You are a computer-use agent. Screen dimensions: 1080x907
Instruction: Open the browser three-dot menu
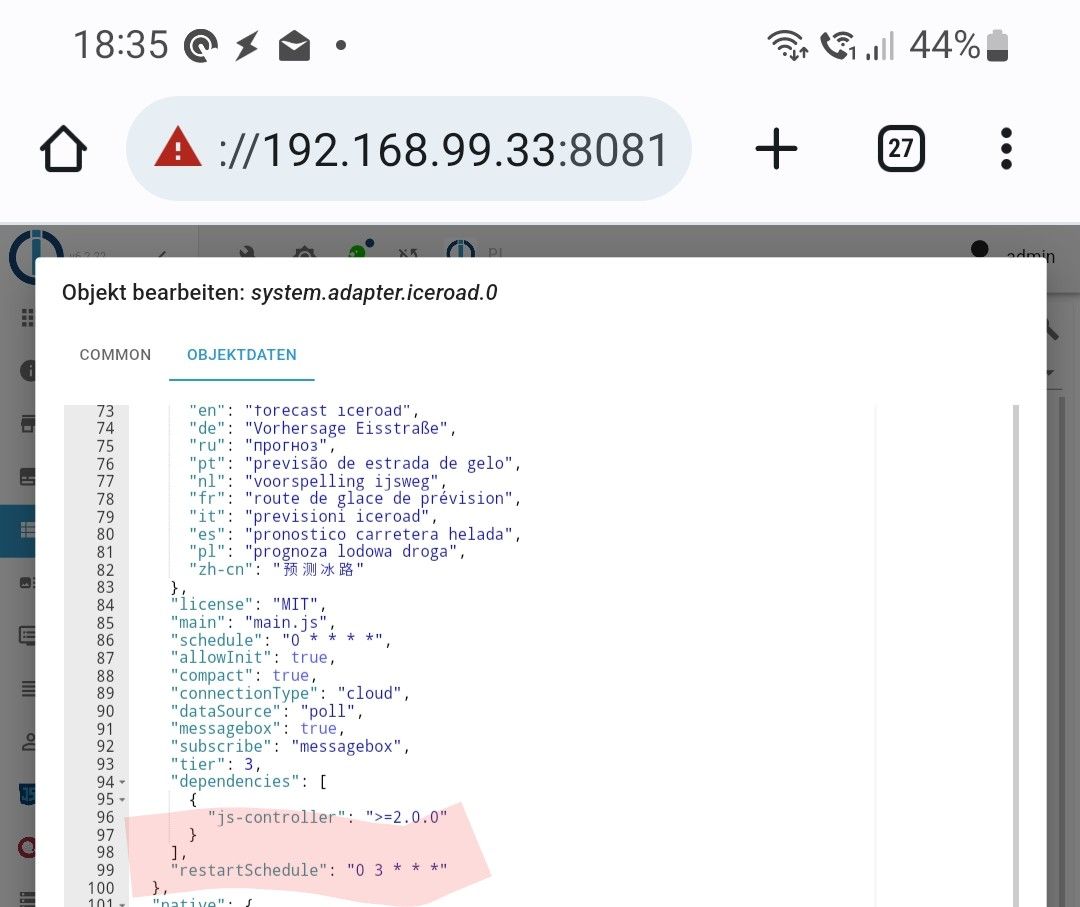click(x=1006, y=150)
